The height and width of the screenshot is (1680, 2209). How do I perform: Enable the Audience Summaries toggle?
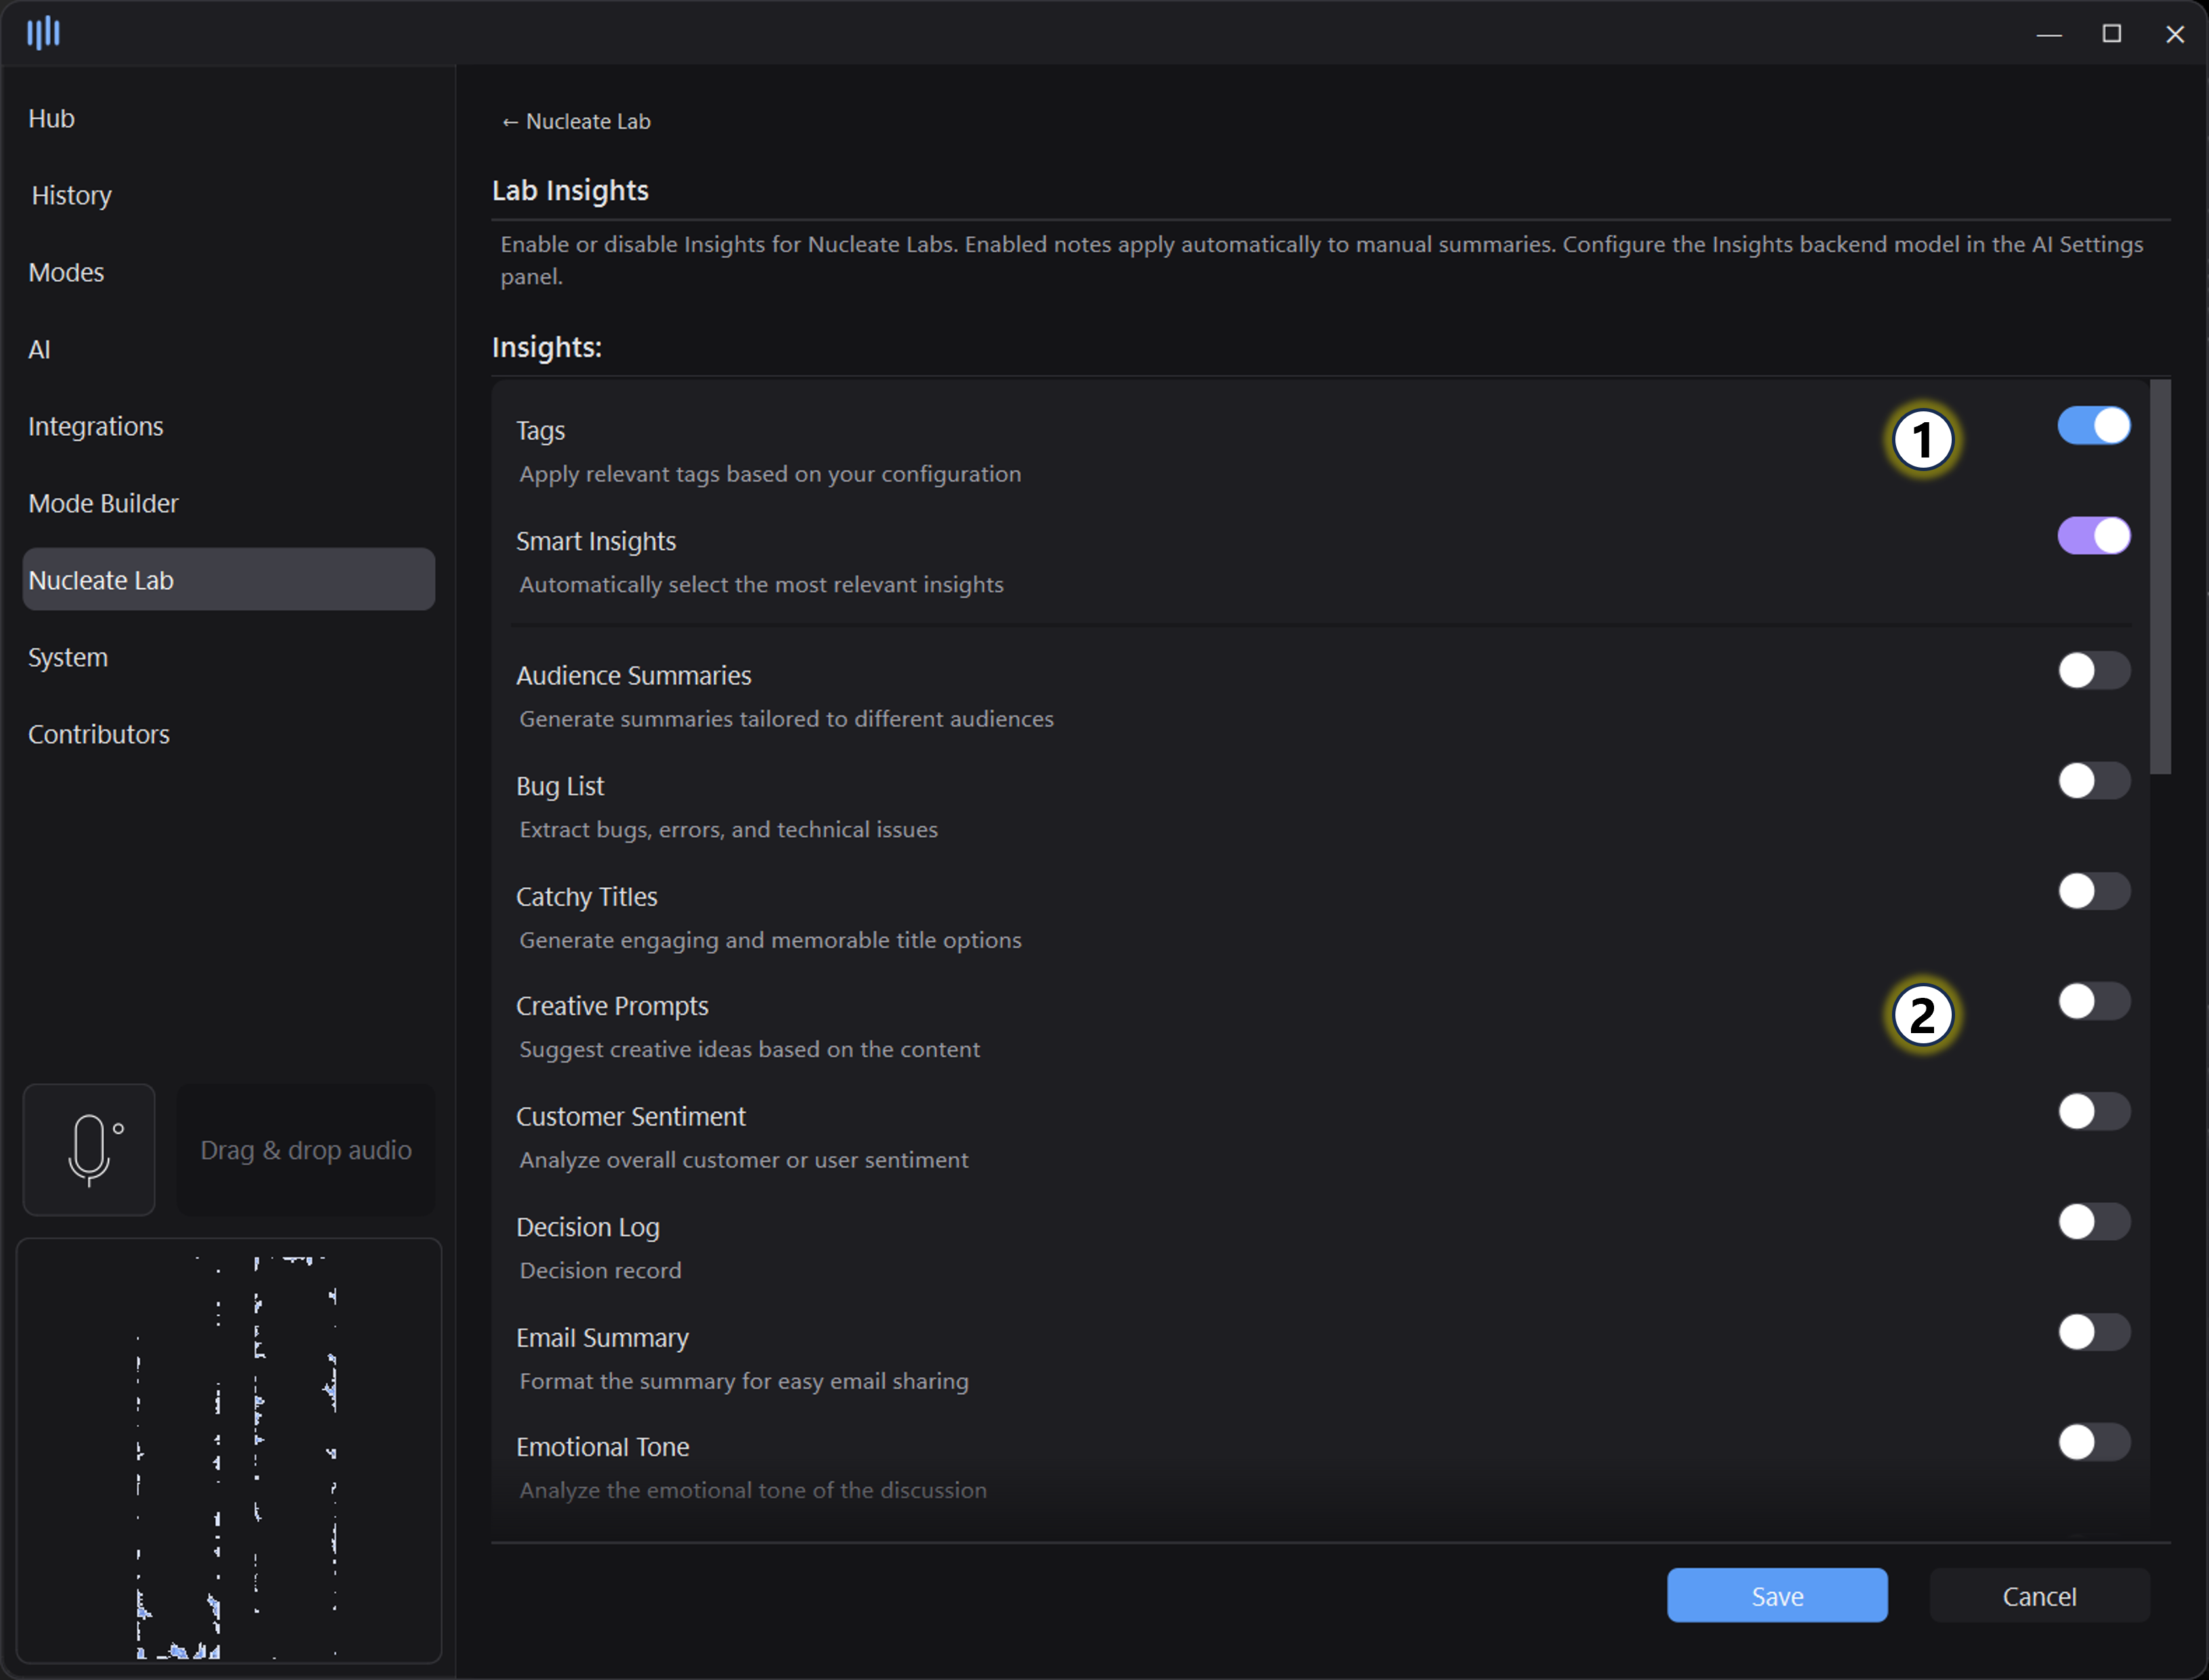click(x=2093, y=670)
